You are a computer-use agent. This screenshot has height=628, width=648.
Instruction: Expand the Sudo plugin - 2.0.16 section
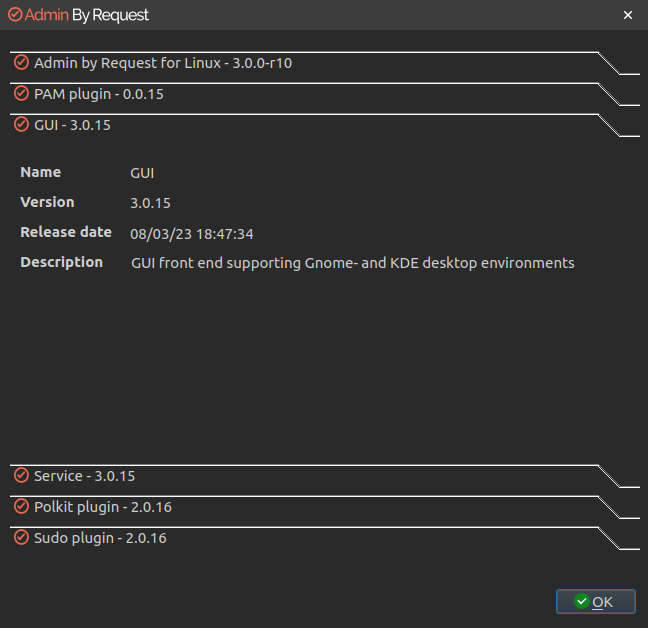(324, 538)
